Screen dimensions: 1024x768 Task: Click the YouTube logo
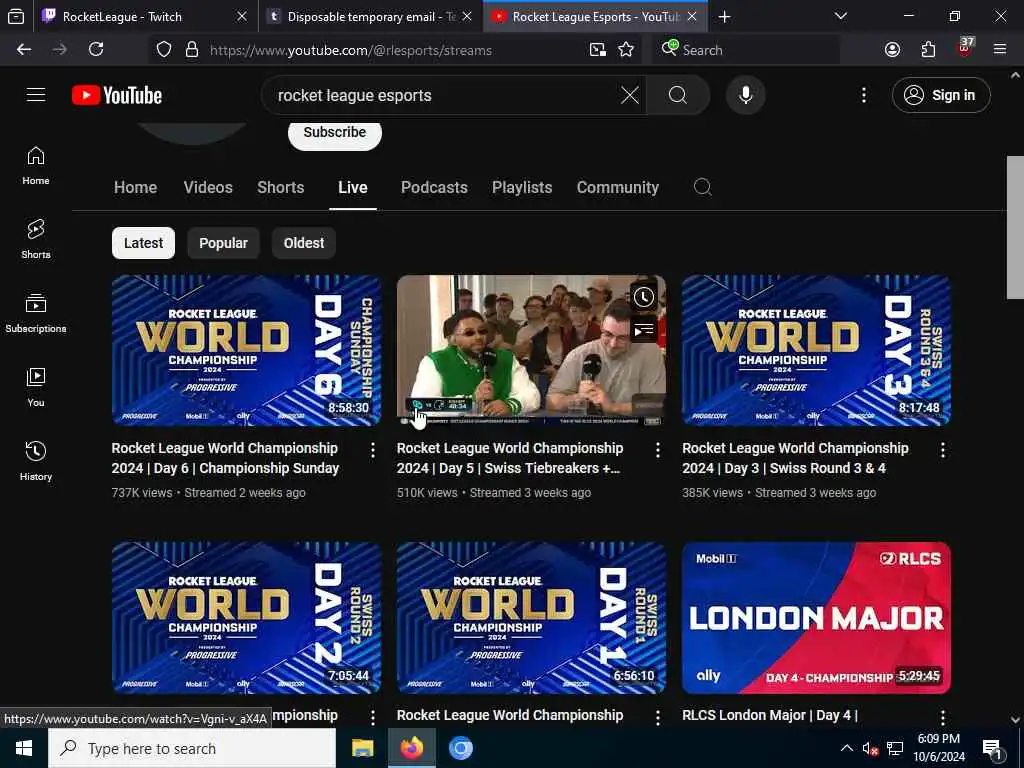point(117,95)
